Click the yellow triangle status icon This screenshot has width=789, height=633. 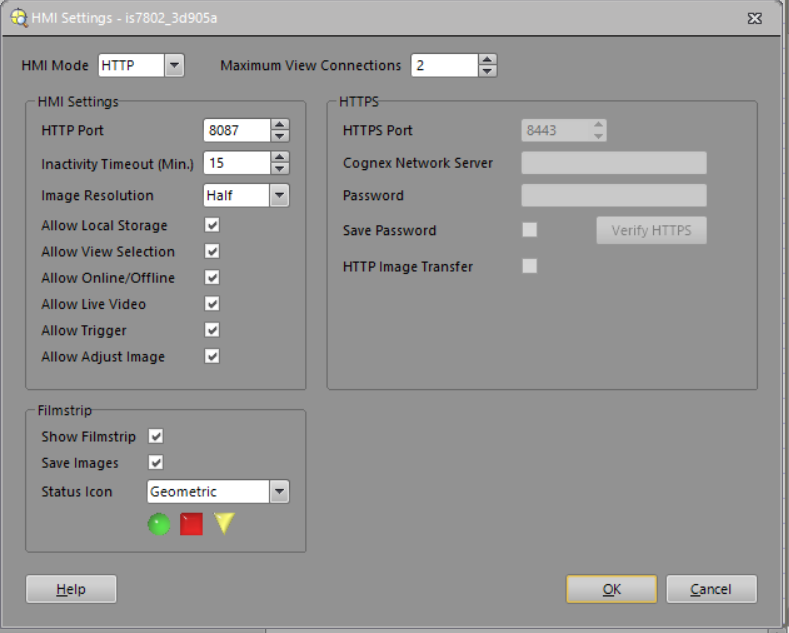(223, 524)
